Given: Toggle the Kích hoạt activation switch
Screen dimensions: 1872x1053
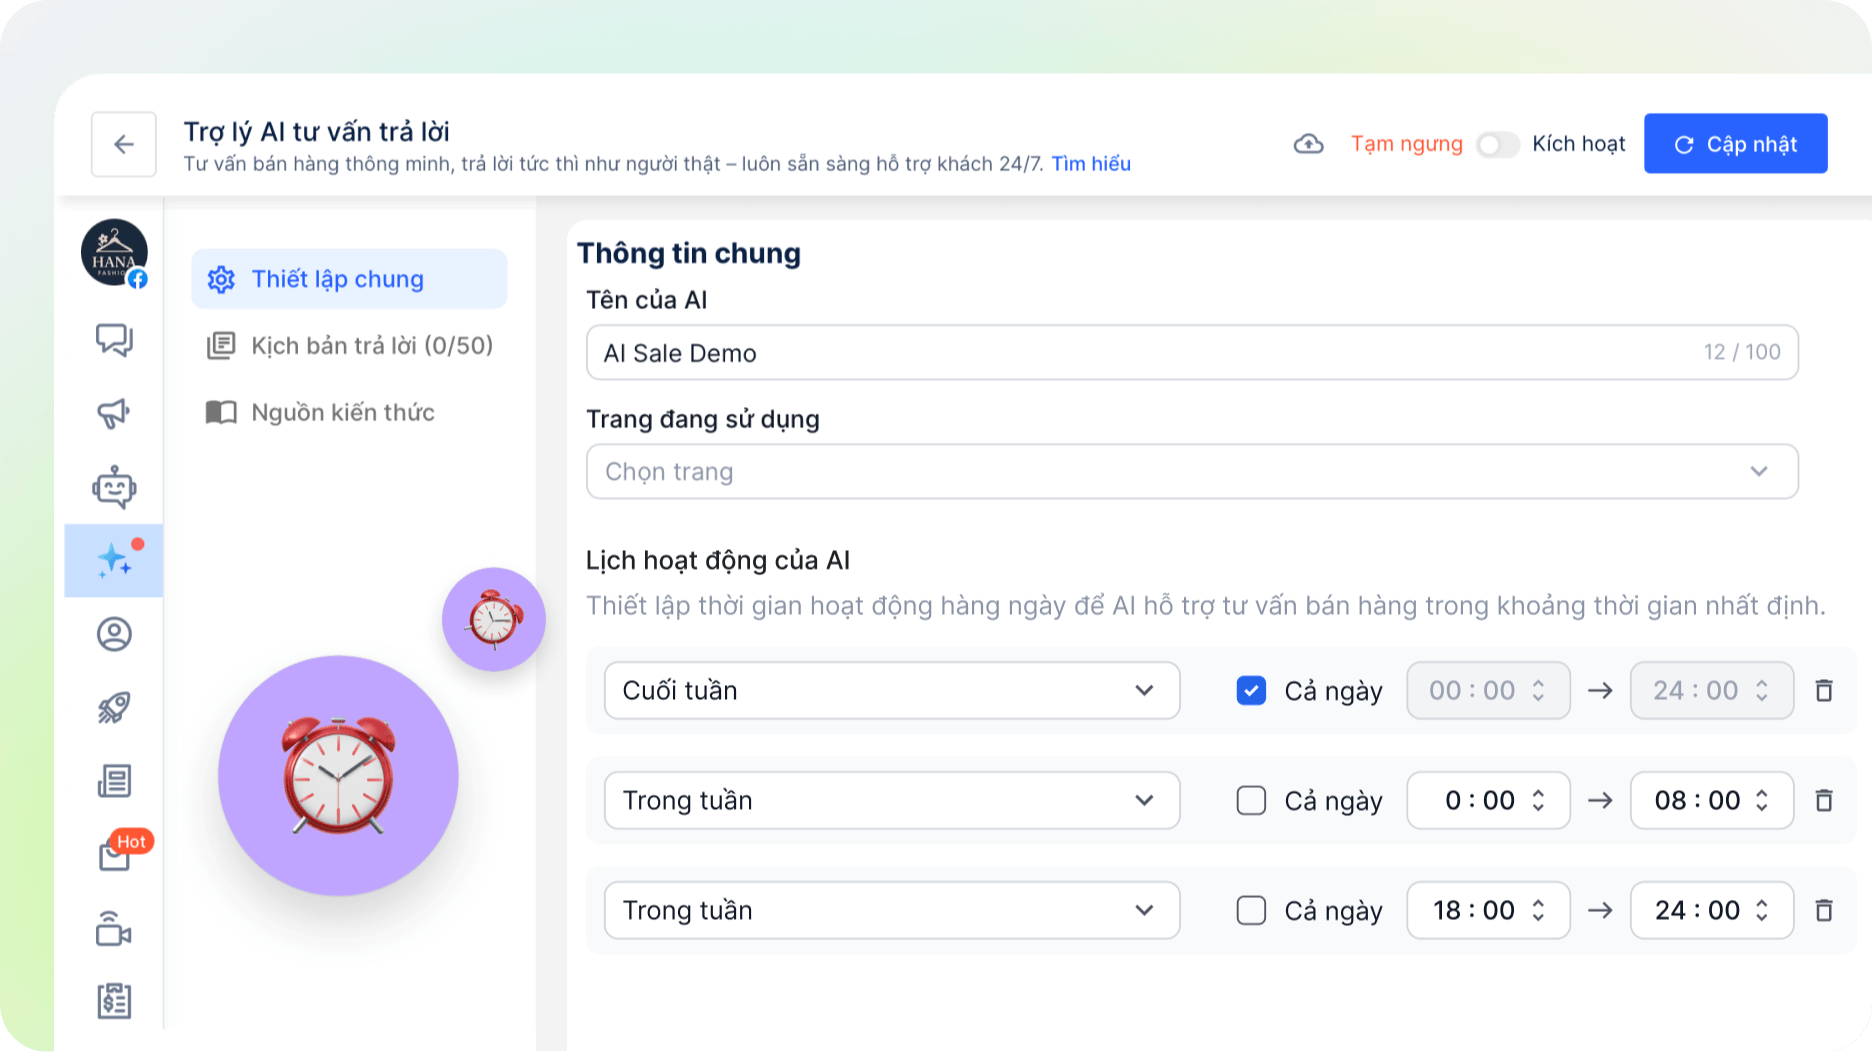Looking at the screenshot, I should (1497, 145).
